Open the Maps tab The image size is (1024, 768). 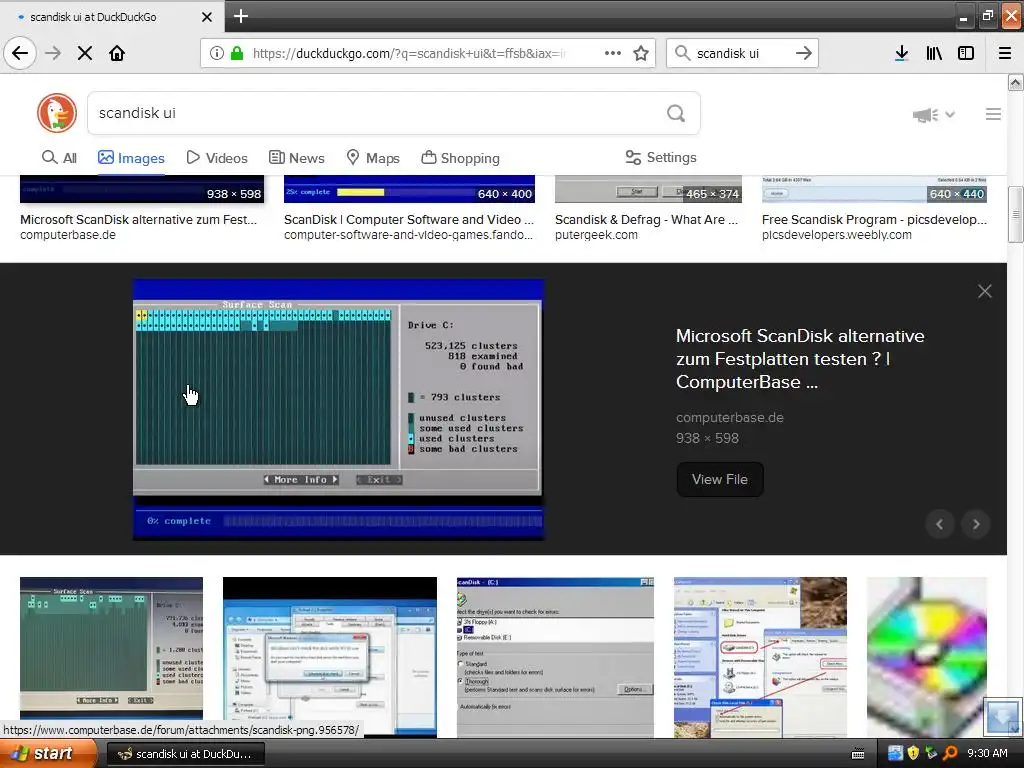pos(373,158)
